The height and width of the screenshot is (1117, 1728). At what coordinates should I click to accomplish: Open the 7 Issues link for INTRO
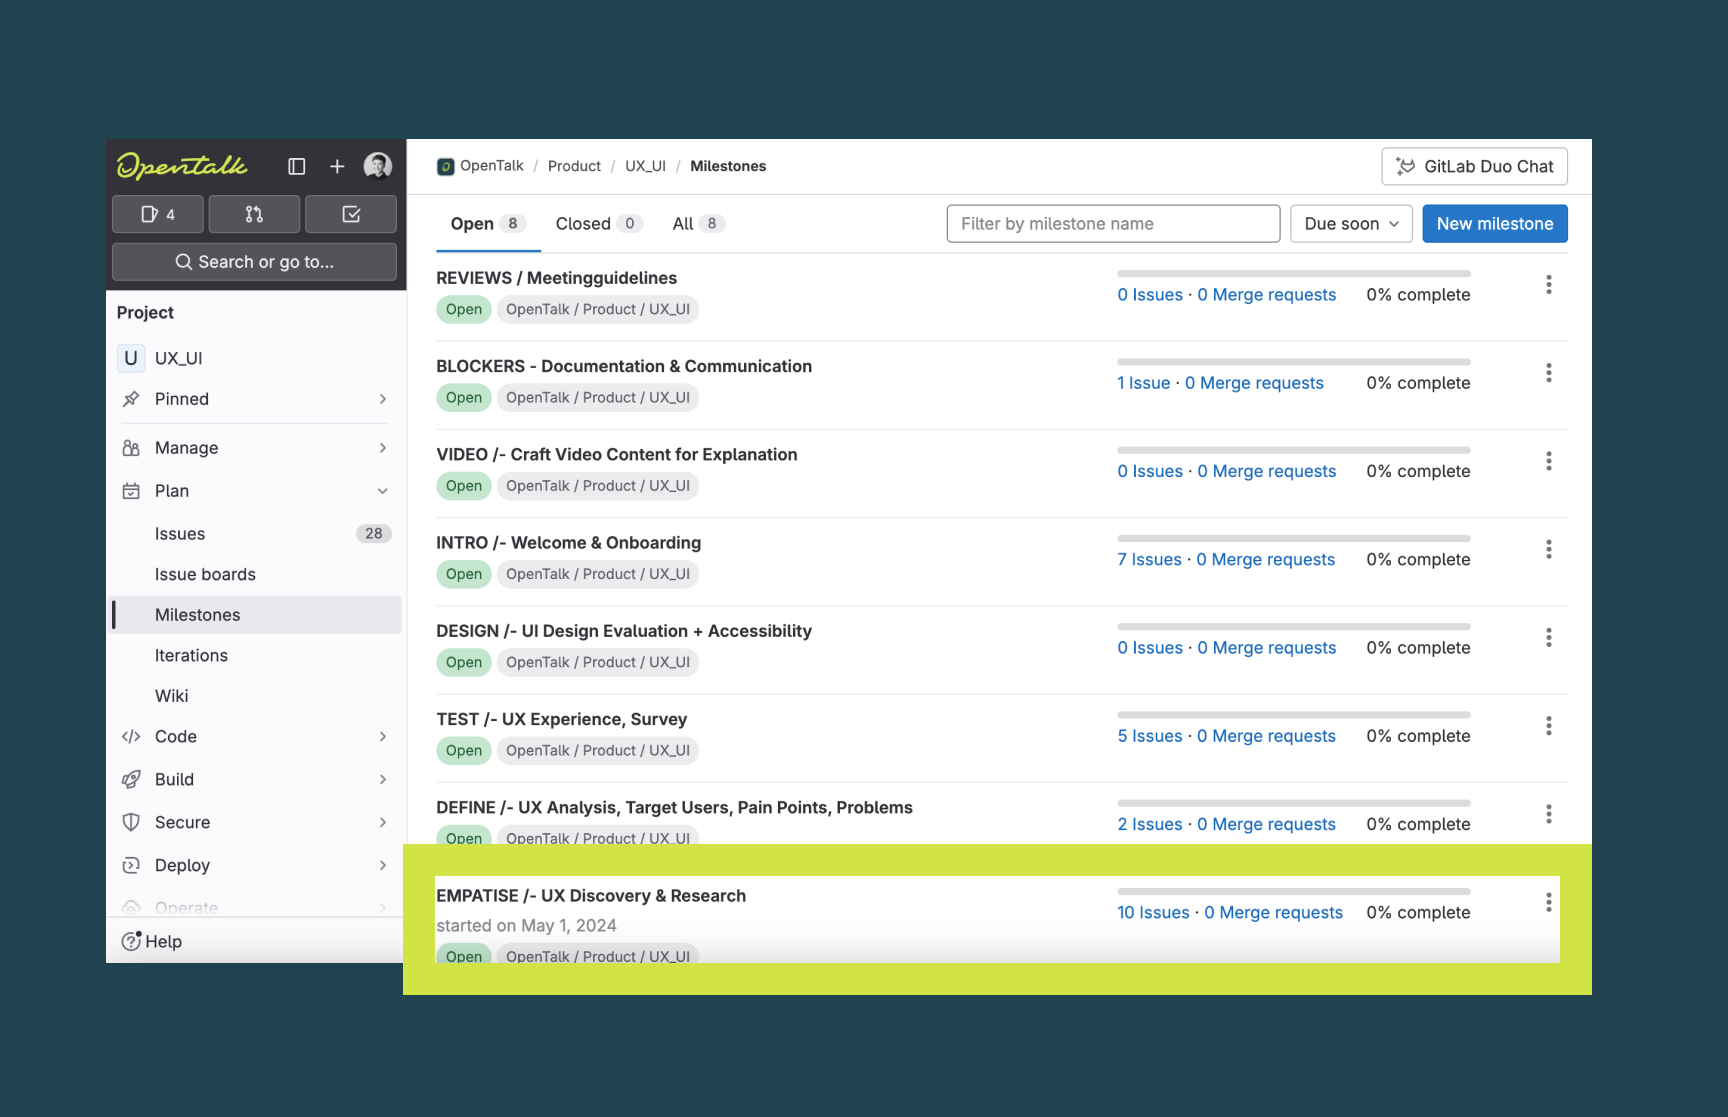click(x=1149, y=560)
